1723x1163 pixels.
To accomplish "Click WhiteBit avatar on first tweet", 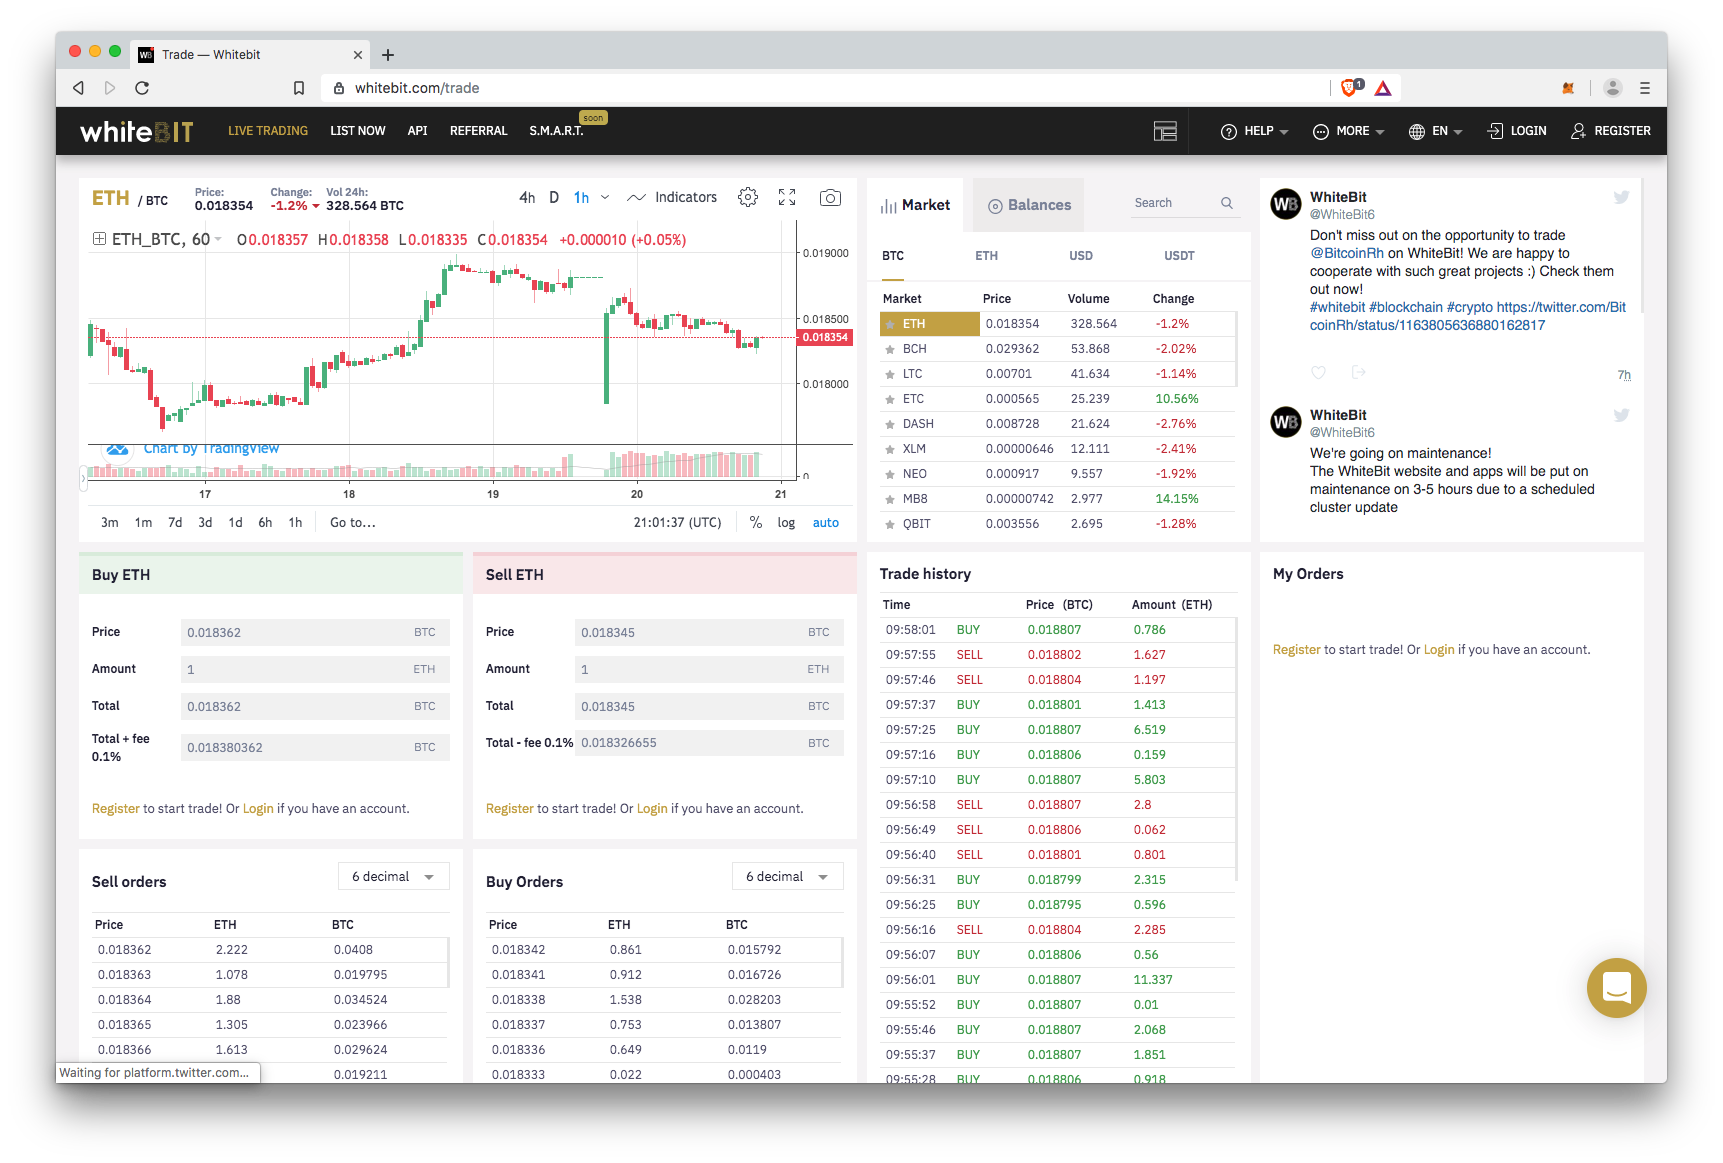I will (x=1286, y=204).
